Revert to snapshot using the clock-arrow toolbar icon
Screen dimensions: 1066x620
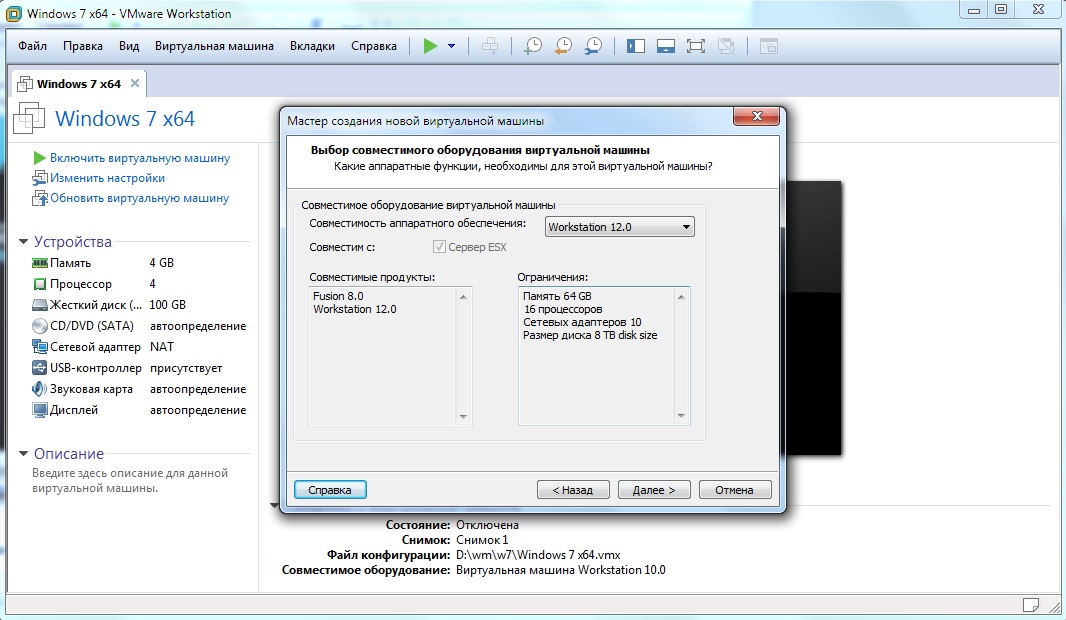(x=563, y=46)
